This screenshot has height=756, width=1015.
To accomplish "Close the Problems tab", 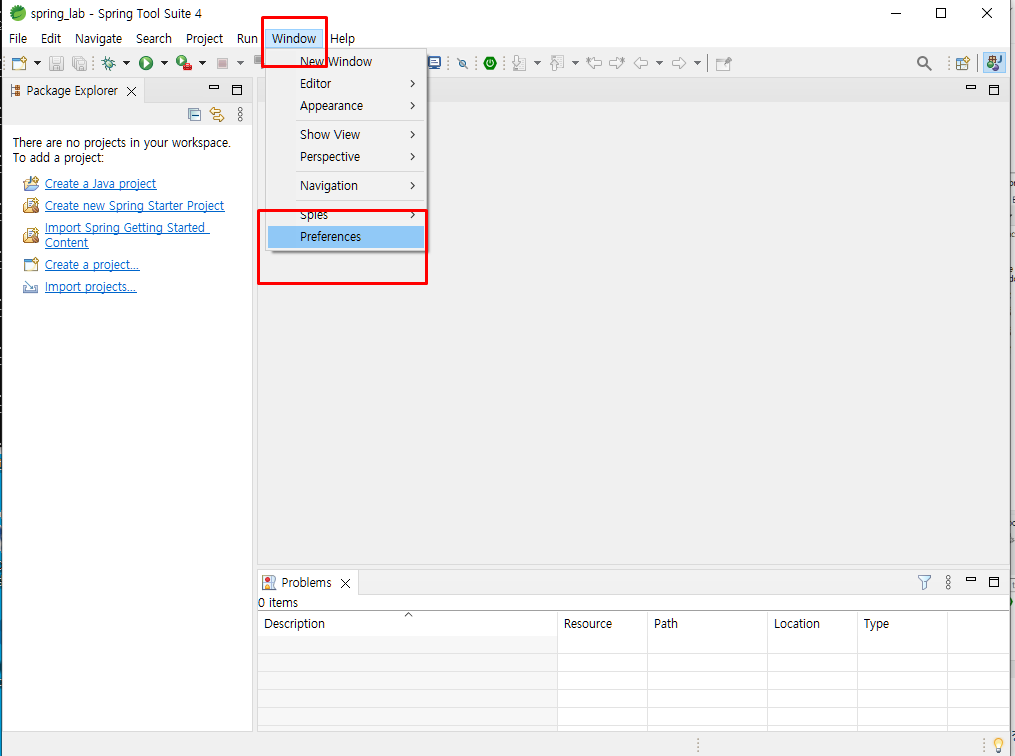I will (346, 583).
